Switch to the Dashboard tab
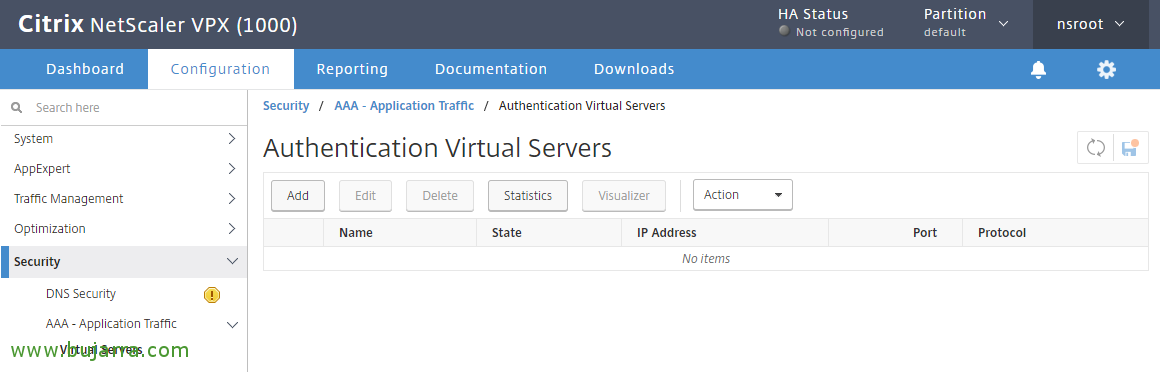Viewport: 1160px width, 372px height. tap(85, 70)
